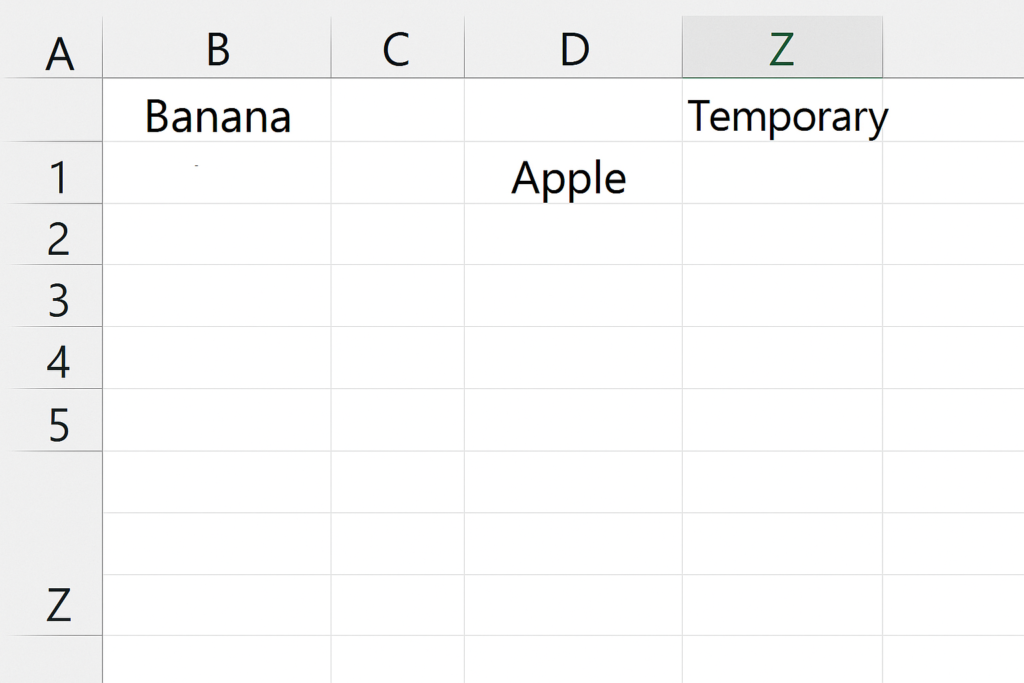
Task: Click the cell containing Temporary
Action: click(x=782, y=110)
